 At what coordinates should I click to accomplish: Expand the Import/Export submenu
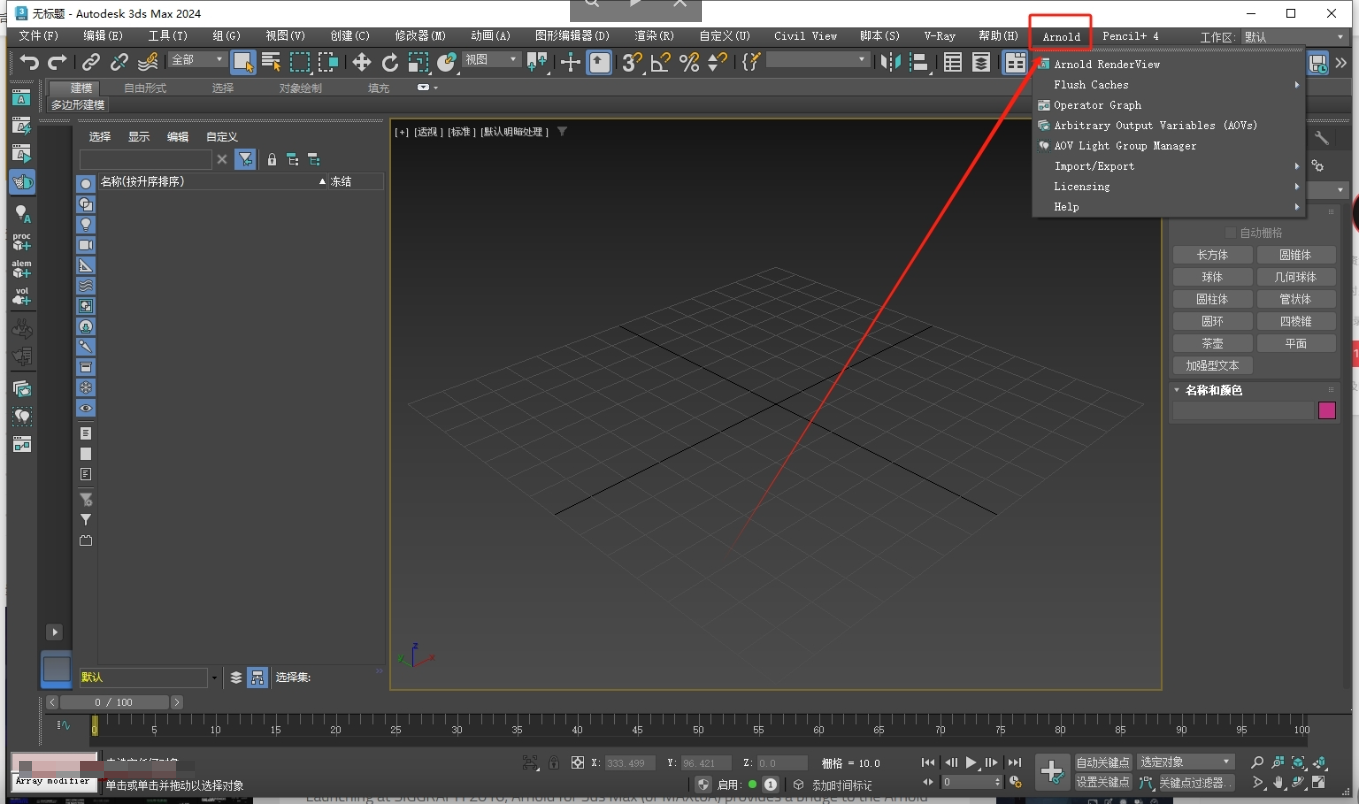1169,166
